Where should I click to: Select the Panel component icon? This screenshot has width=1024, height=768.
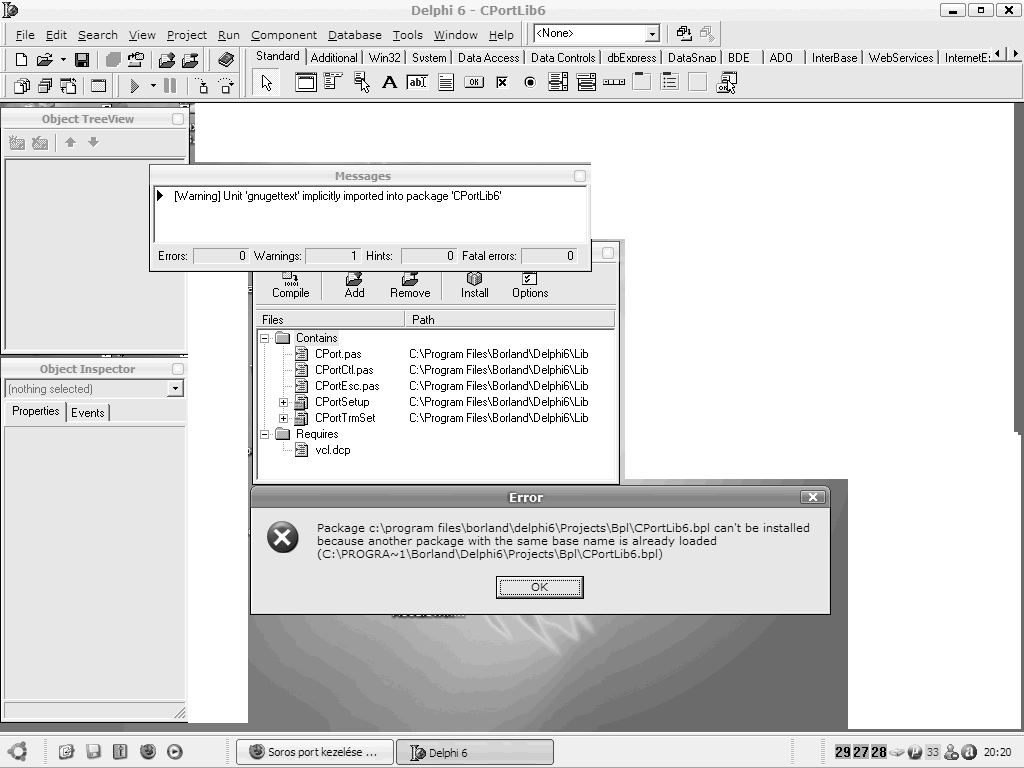(698, 82)
